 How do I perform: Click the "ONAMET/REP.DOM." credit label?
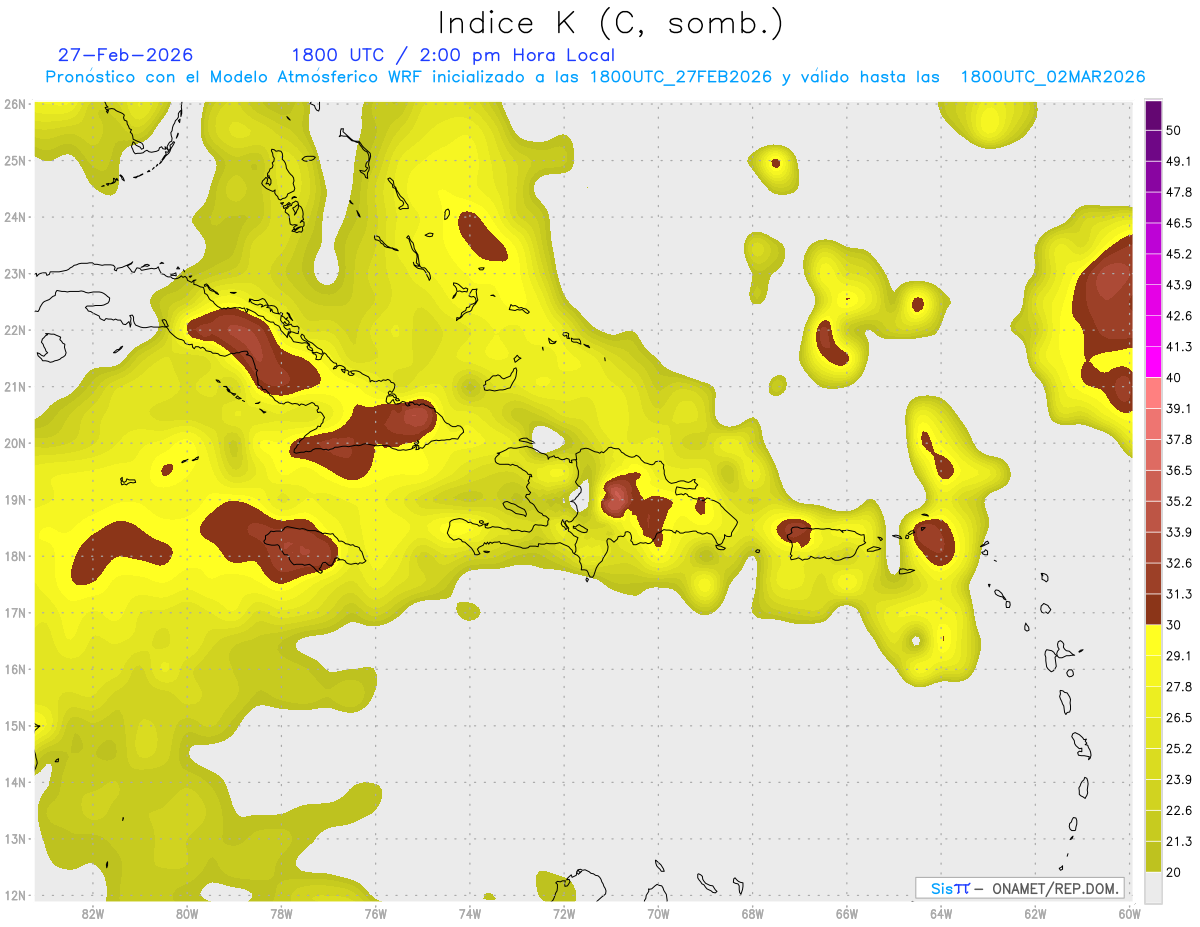pos(1054,888)
